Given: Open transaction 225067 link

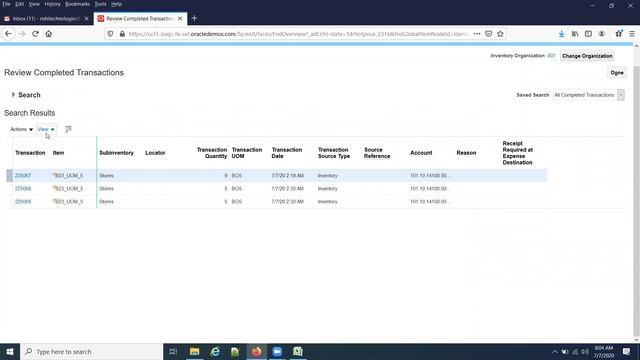Looking at the screenshot, I should (23, 176).
